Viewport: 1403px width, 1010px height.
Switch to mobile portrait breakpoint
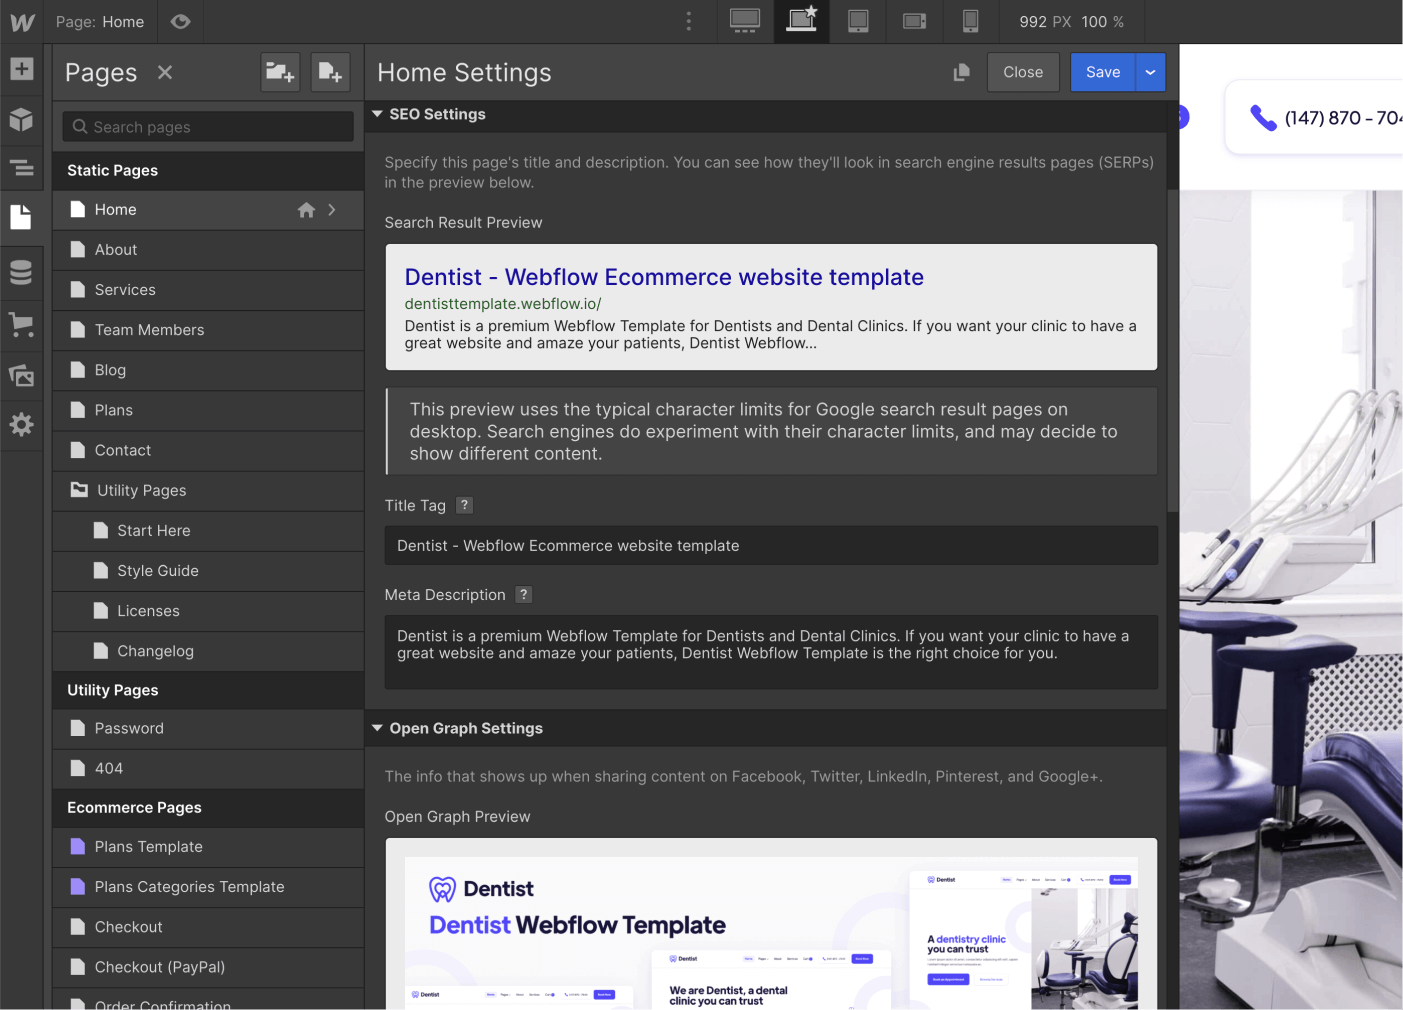click(970, 21)
